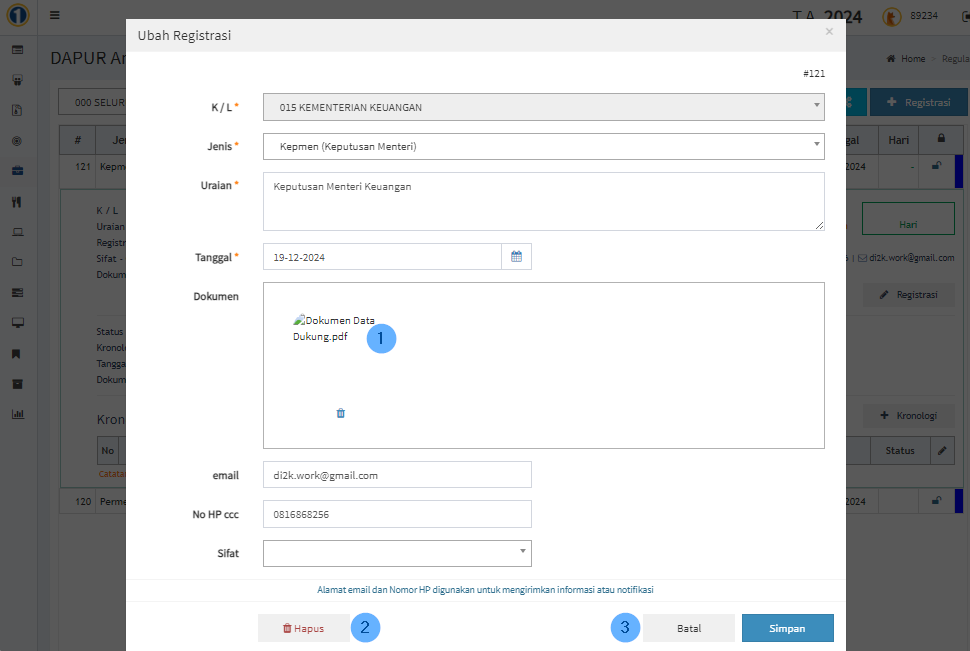Open the Jenis dropdown showing Kepmen
Screen dimensions: 970x651
tap(543, 147)
